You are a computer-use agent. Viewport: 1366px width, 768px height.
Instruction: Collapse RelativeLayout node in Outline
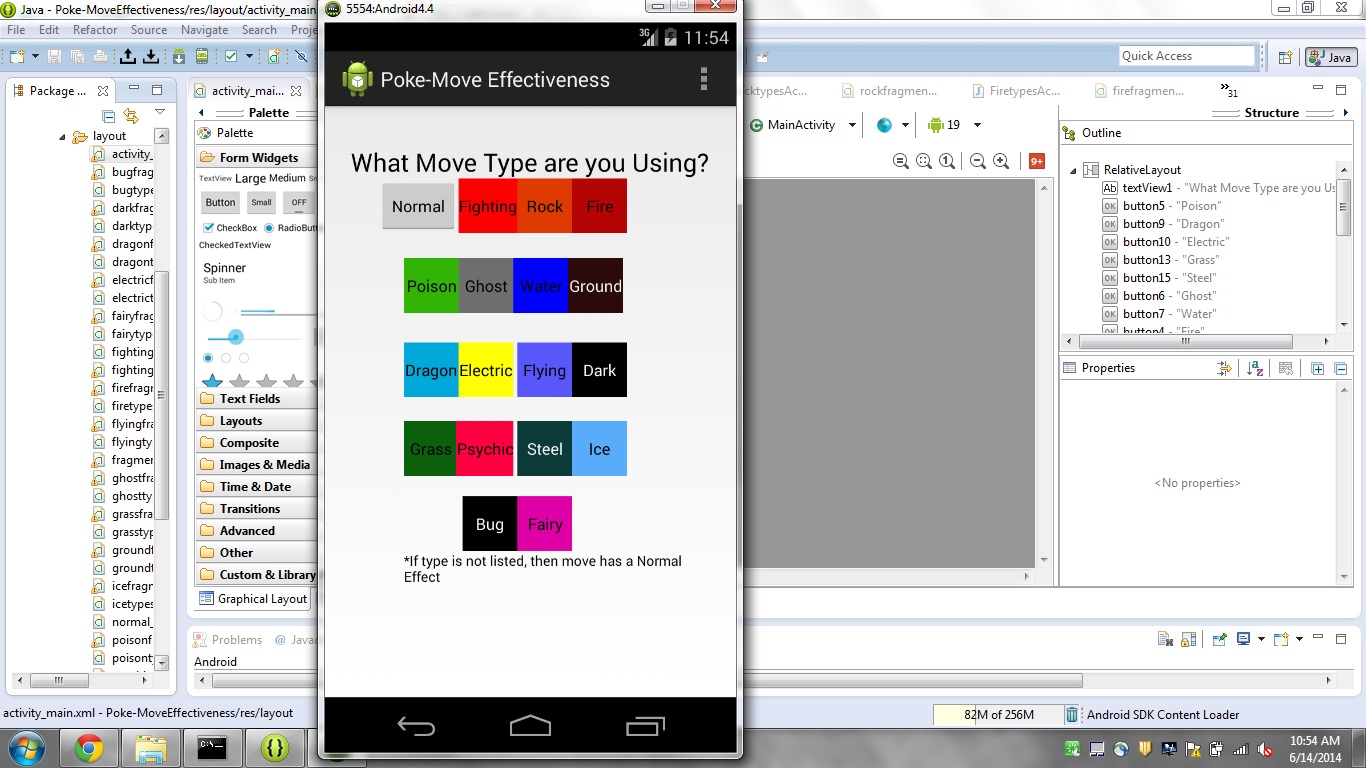[x=1073, y=171]
